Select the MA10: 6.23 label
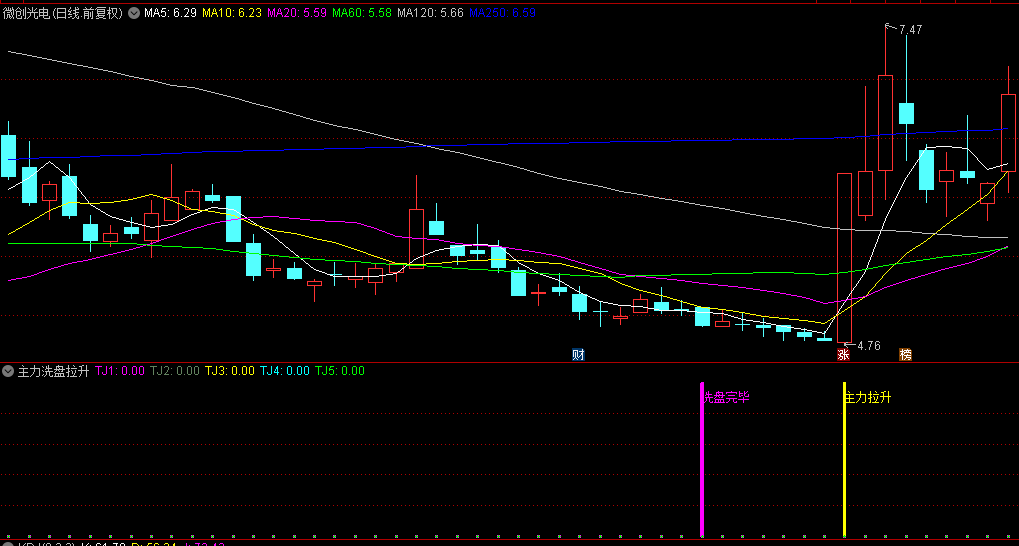 tap(231, 12)
